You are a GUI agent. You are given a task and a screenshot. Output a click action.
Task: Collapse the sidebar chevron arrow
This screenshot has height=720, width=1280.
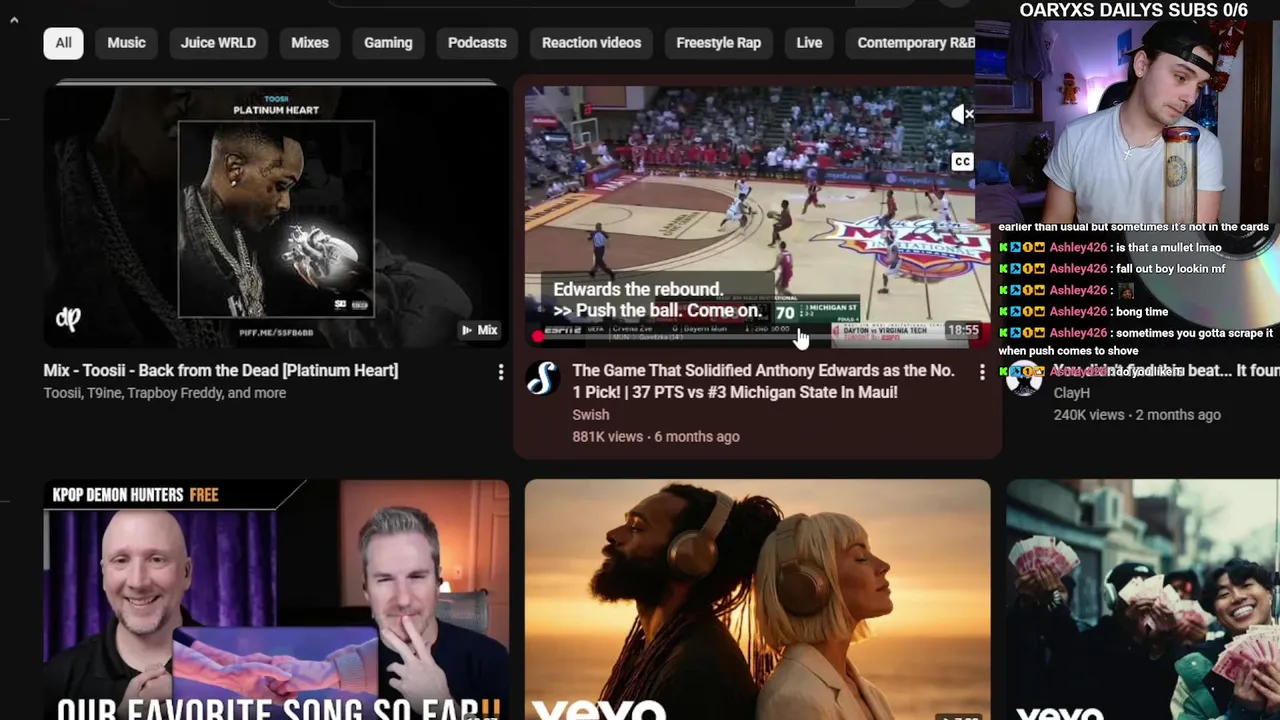(x=14, y=20)
